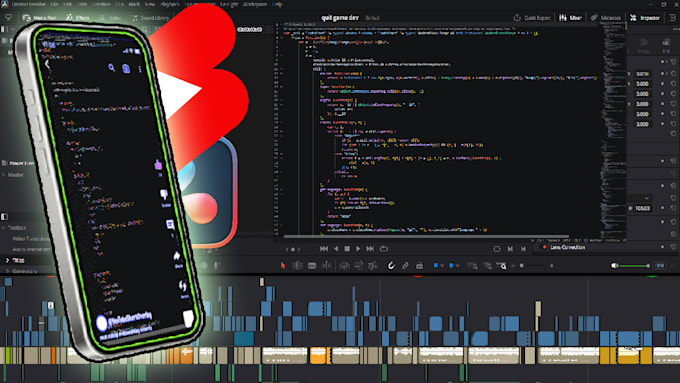Click the horizontal scrollbar under the code
Screen dimensions: 680x383
[x=426, y=236]
